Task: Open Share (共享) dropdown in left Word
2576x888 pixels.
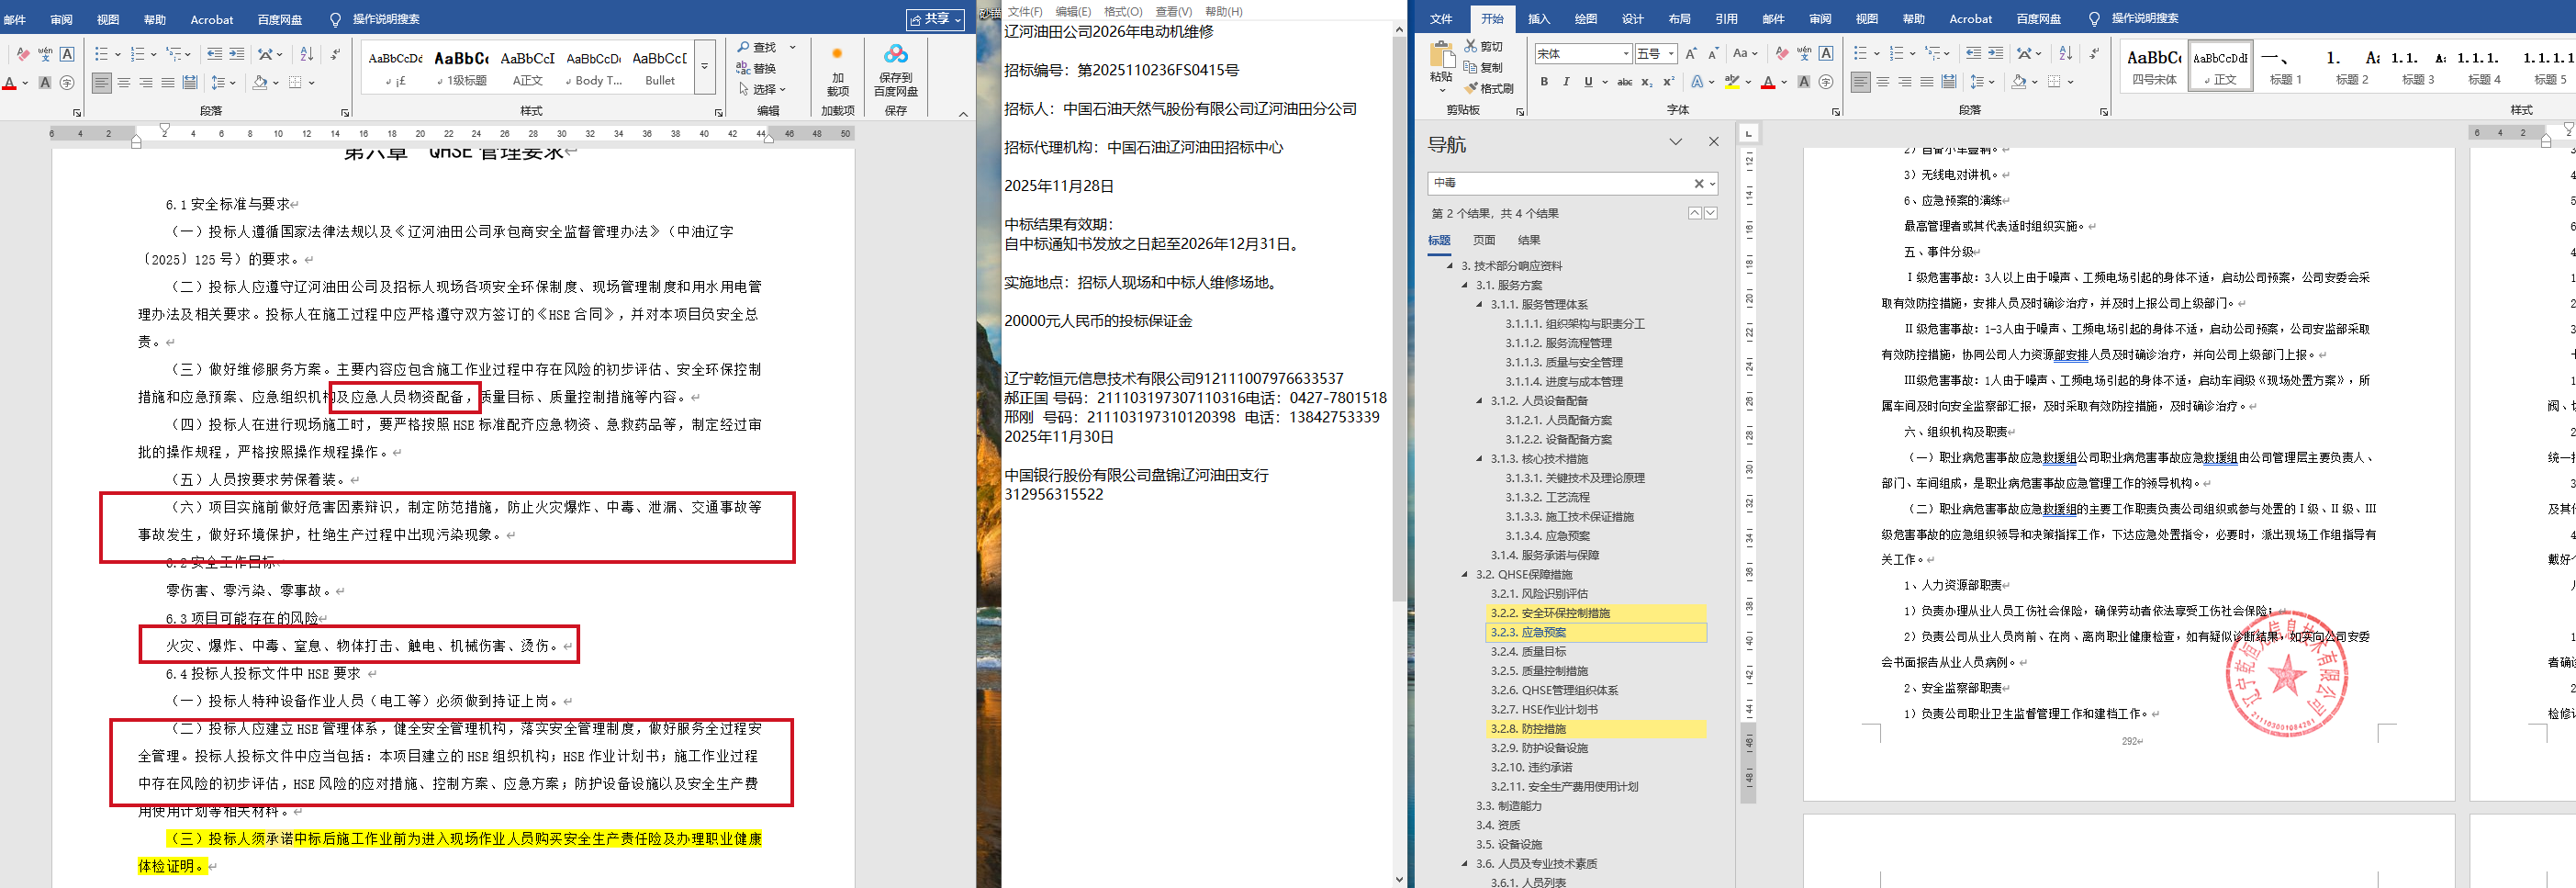Action: pyautogui.click(x=934, y=19)
